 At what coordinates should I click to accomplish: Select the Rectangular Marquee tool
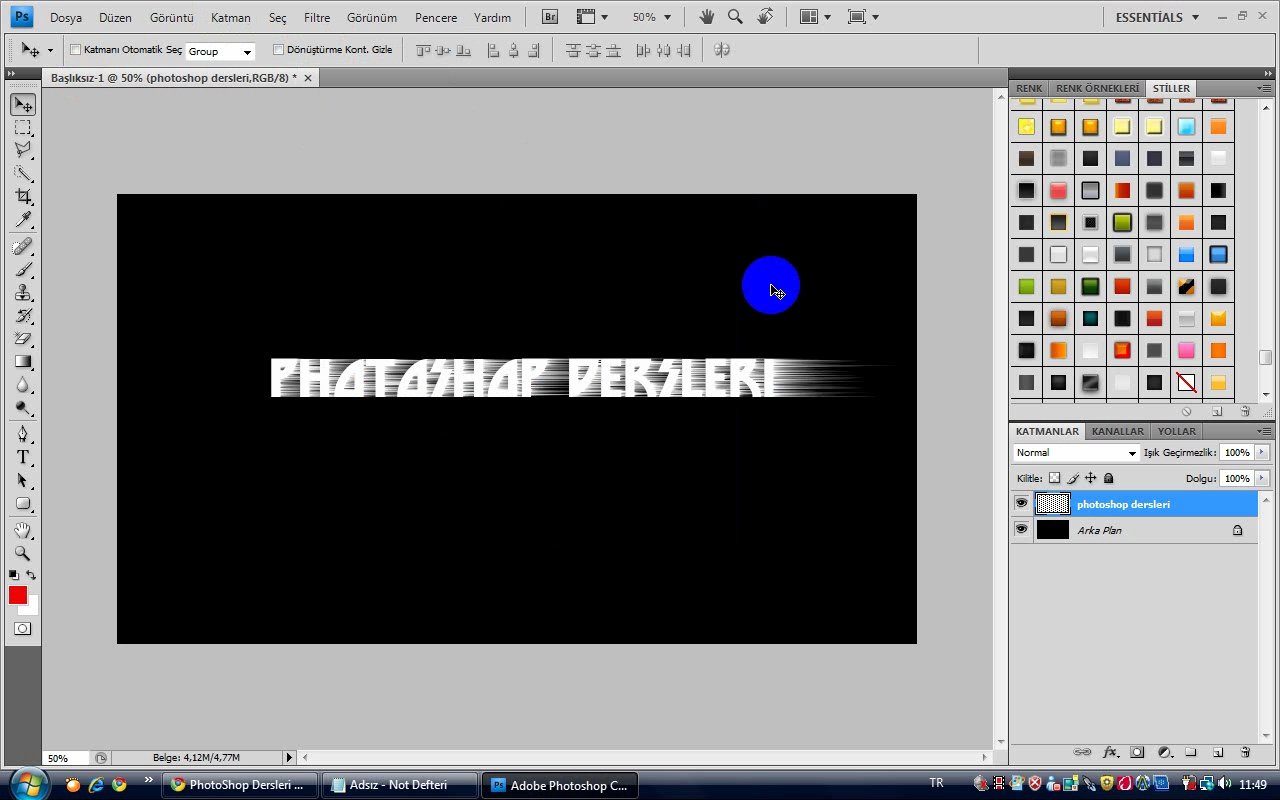point(23,128)
